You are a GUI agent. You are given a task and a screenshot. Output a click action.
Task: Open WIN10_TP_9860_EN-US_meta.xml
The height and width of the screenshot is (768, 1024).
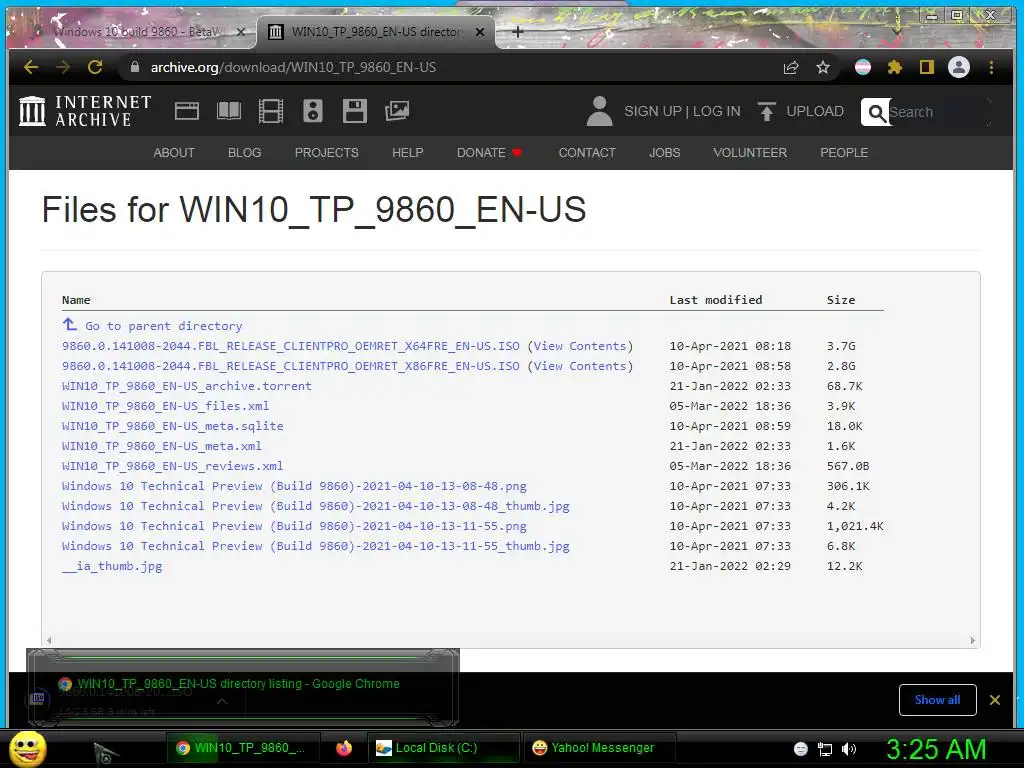(x=162, y=446)
